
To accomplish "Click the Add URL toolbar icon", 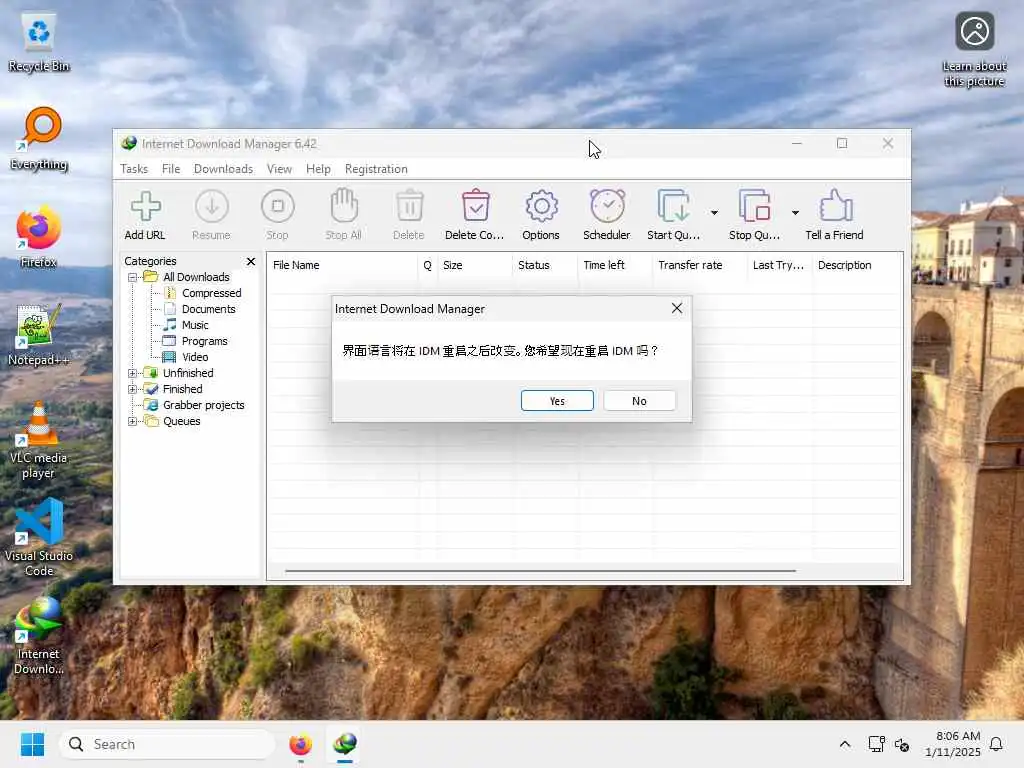I will 145,207.
